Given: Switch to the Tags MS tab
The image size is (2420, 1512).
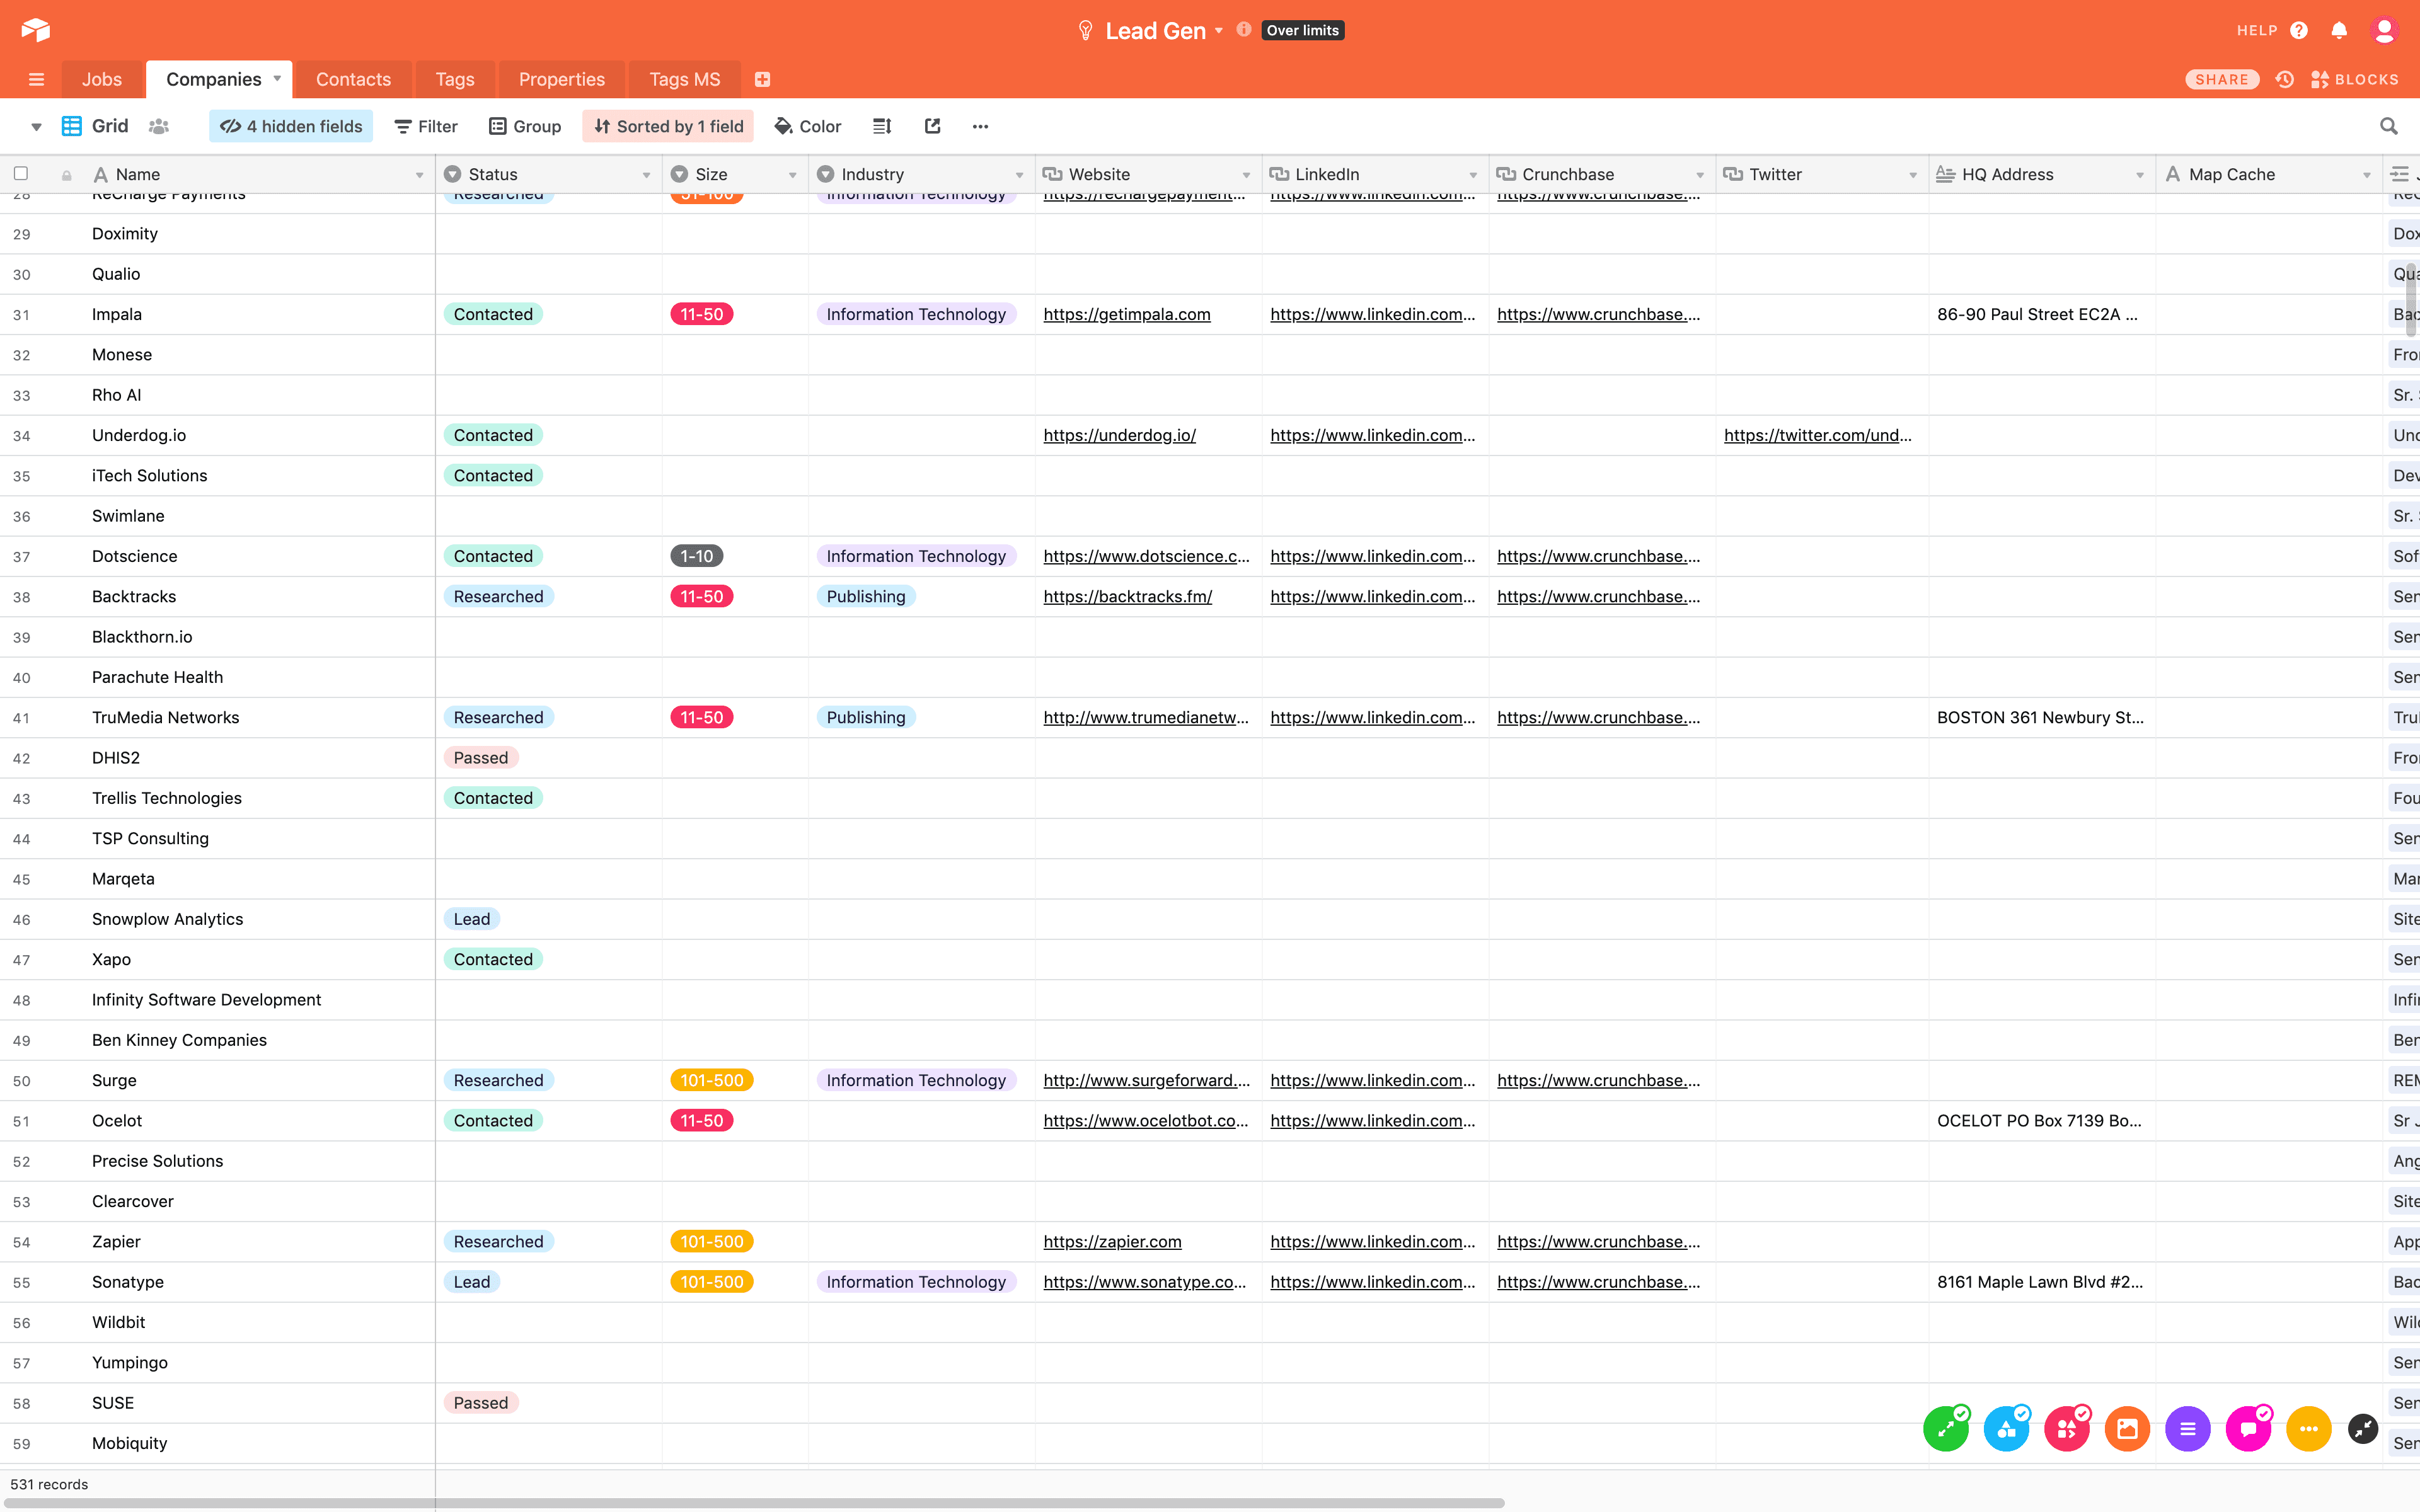Looking at the screenshot, I should coord(684,79).
